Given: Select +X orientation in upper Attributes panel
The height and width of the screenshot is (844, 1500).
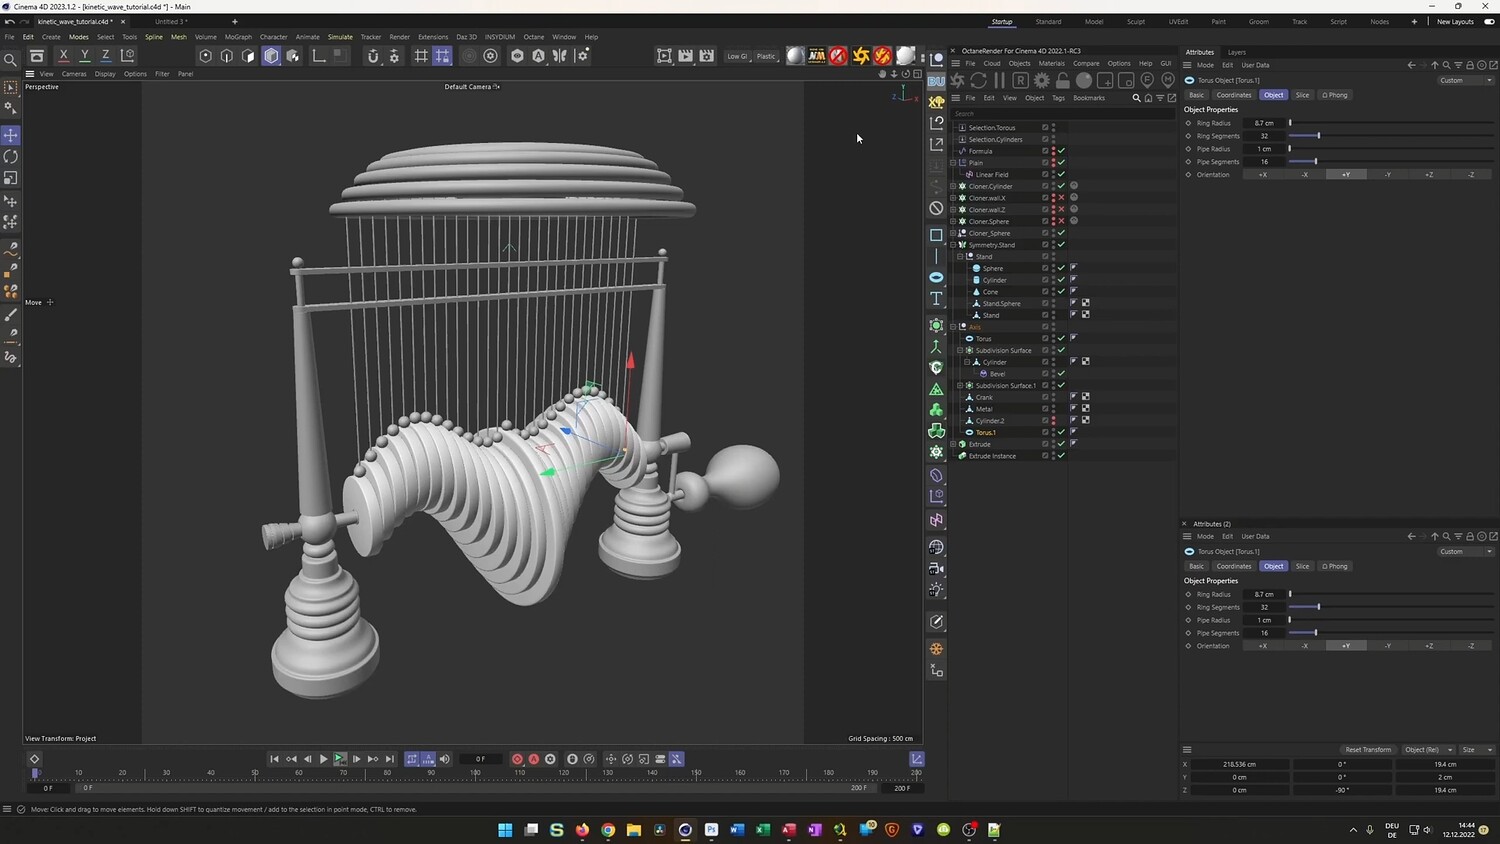Looking at the screenshot, I should point(1262,175).
